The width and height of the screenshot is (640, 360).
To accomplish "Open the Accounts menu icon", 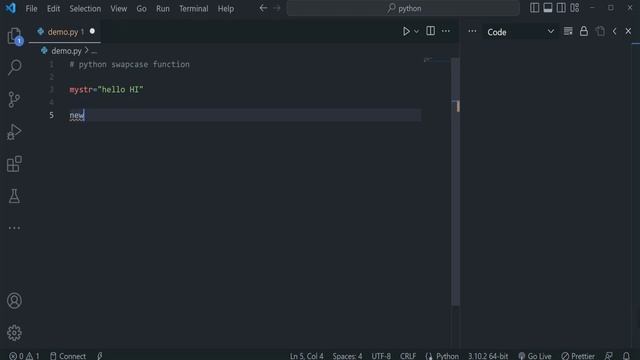I will pos(14,301).
